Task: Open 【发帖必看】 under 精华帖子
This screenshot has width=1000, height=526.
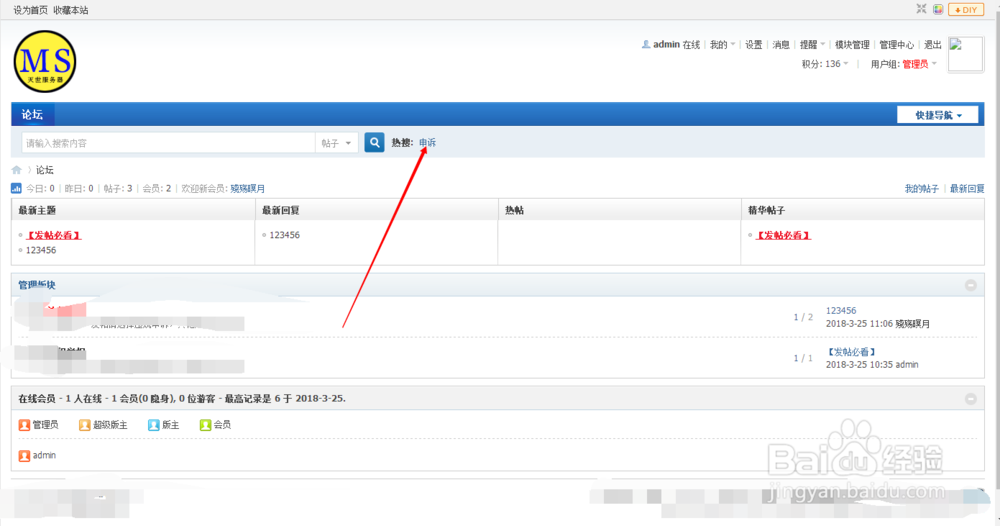Action: 783,235
